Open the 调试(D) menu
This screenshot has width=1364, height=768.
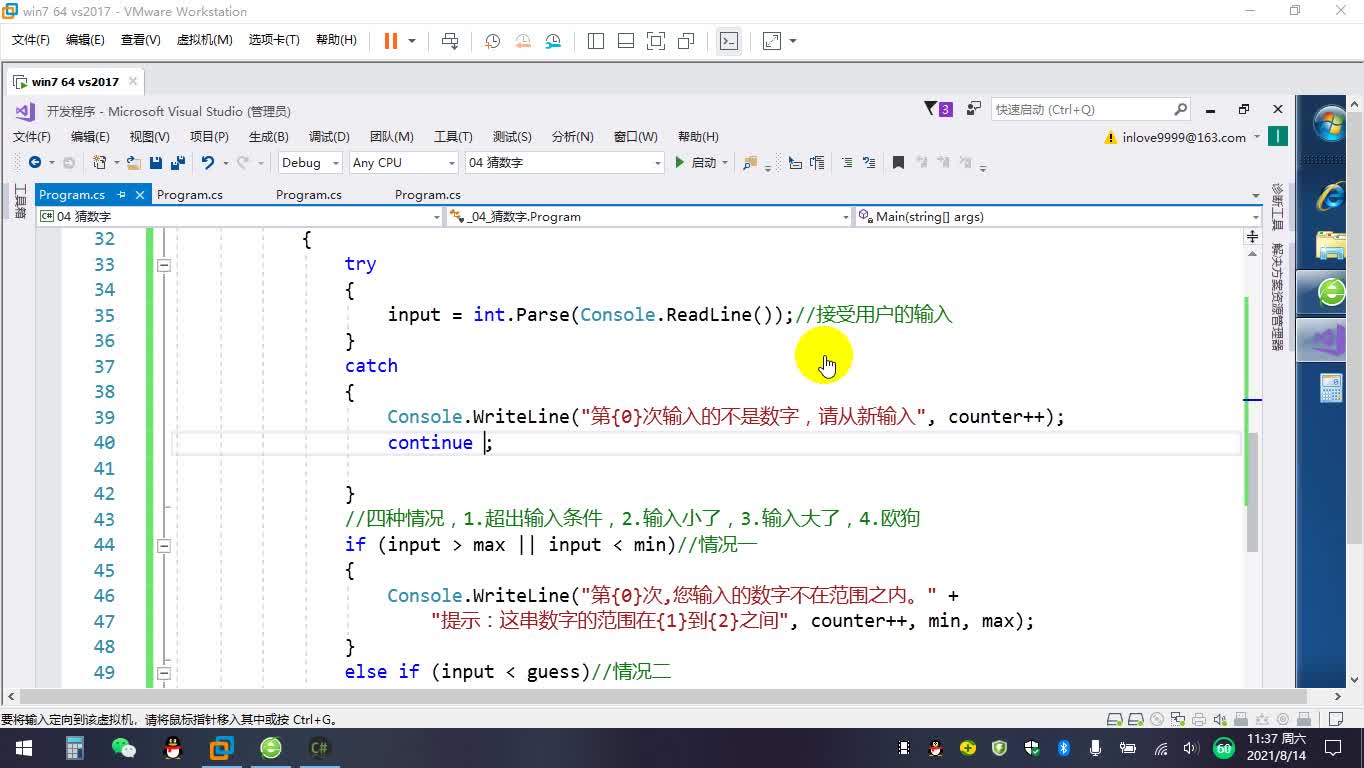pyautogui.click(x=331, y=137)
